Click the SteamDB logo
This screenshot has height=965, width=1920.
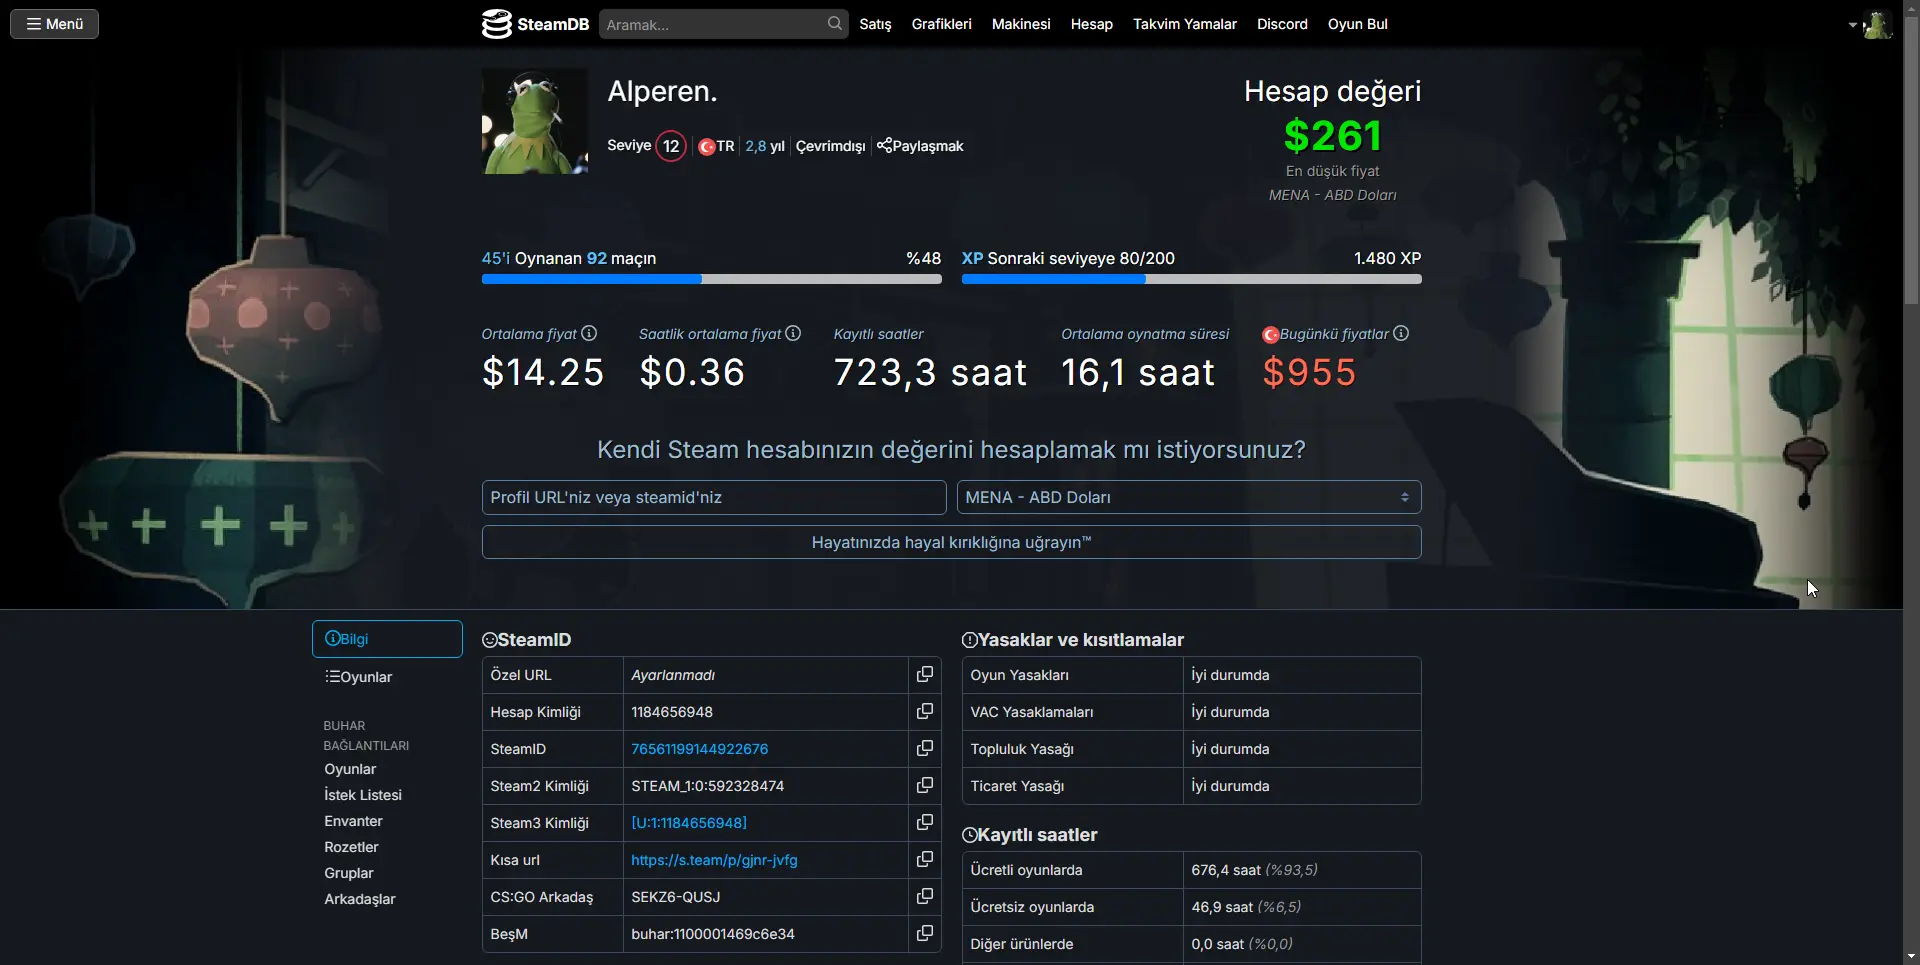coord(535,24)
